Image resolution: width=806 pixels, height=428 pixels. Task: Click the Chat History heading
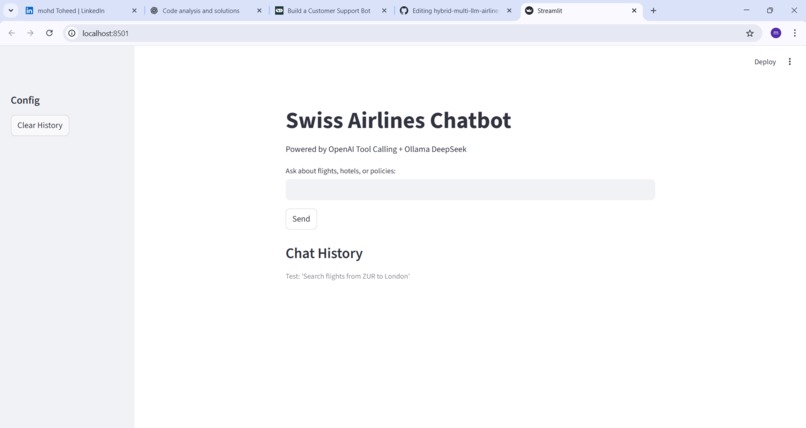324,253
